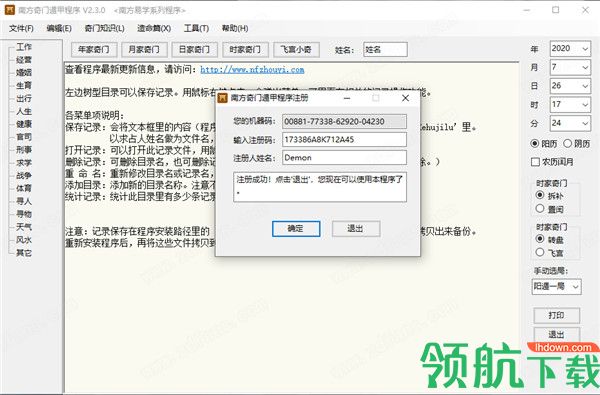Click the 打印 button
Viewport: 600px width, 395px height.
(x=557, y=315)
